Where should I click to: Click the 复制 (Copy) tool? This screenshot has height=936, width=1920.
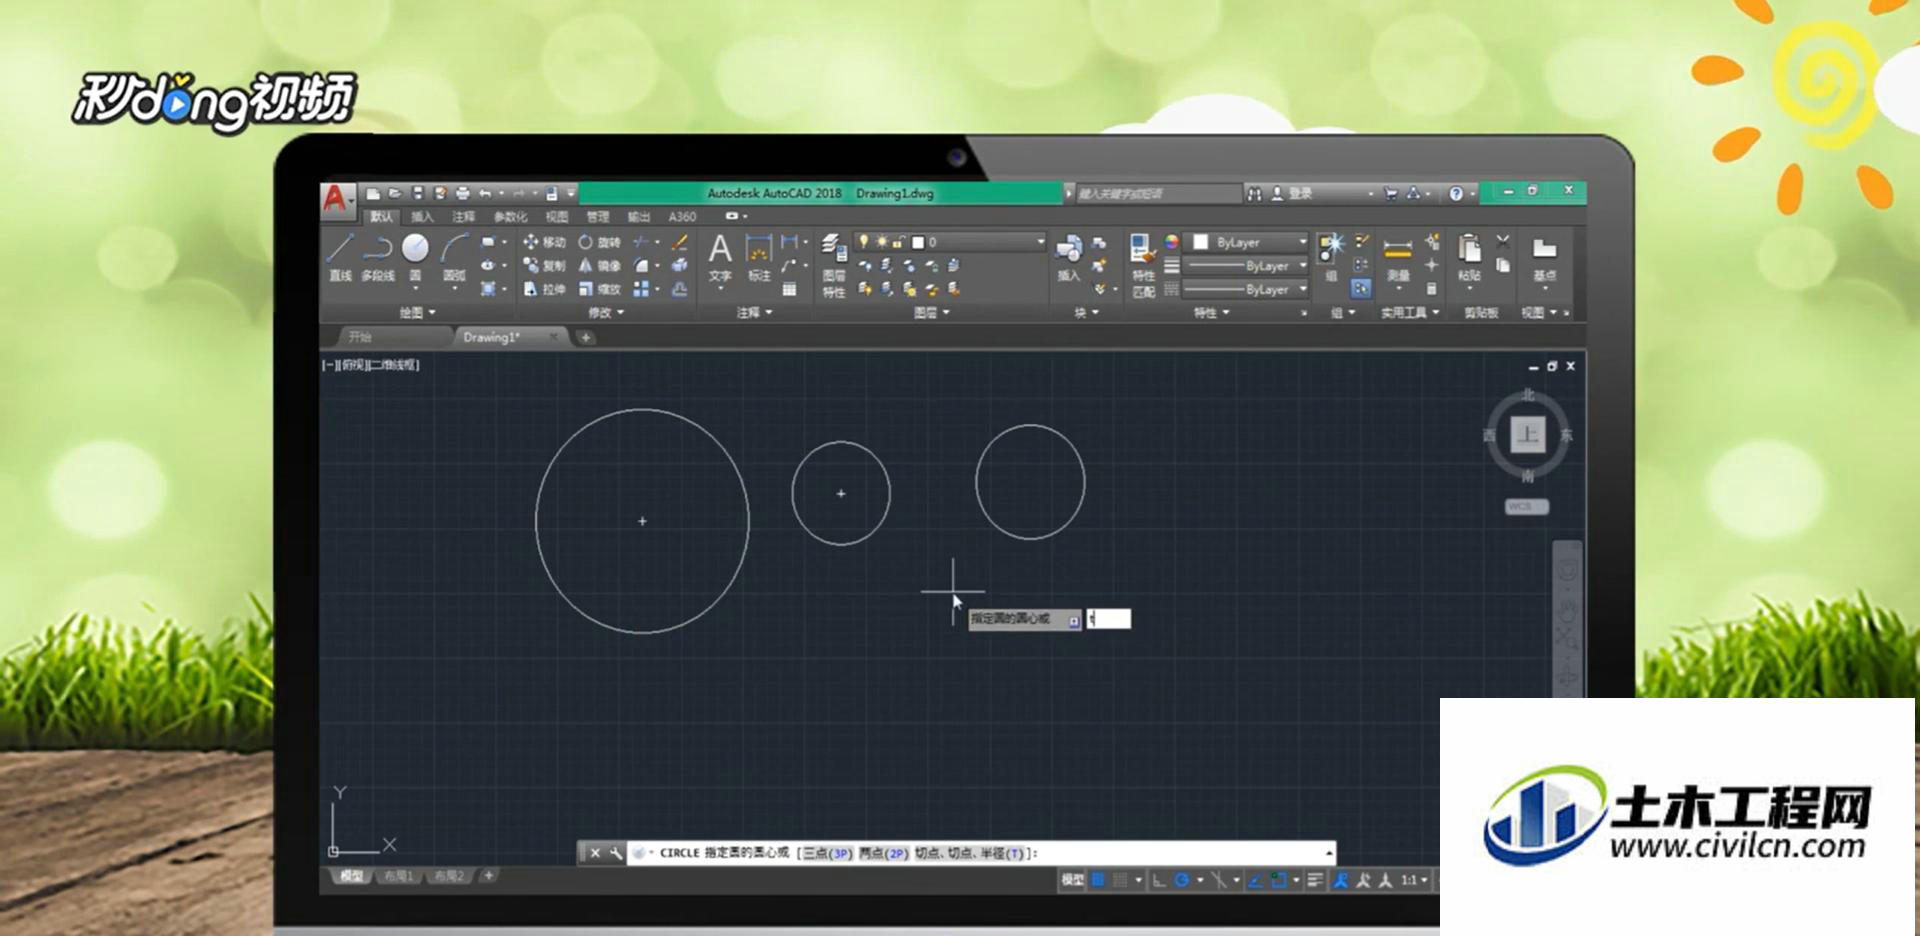coord(545,266)
